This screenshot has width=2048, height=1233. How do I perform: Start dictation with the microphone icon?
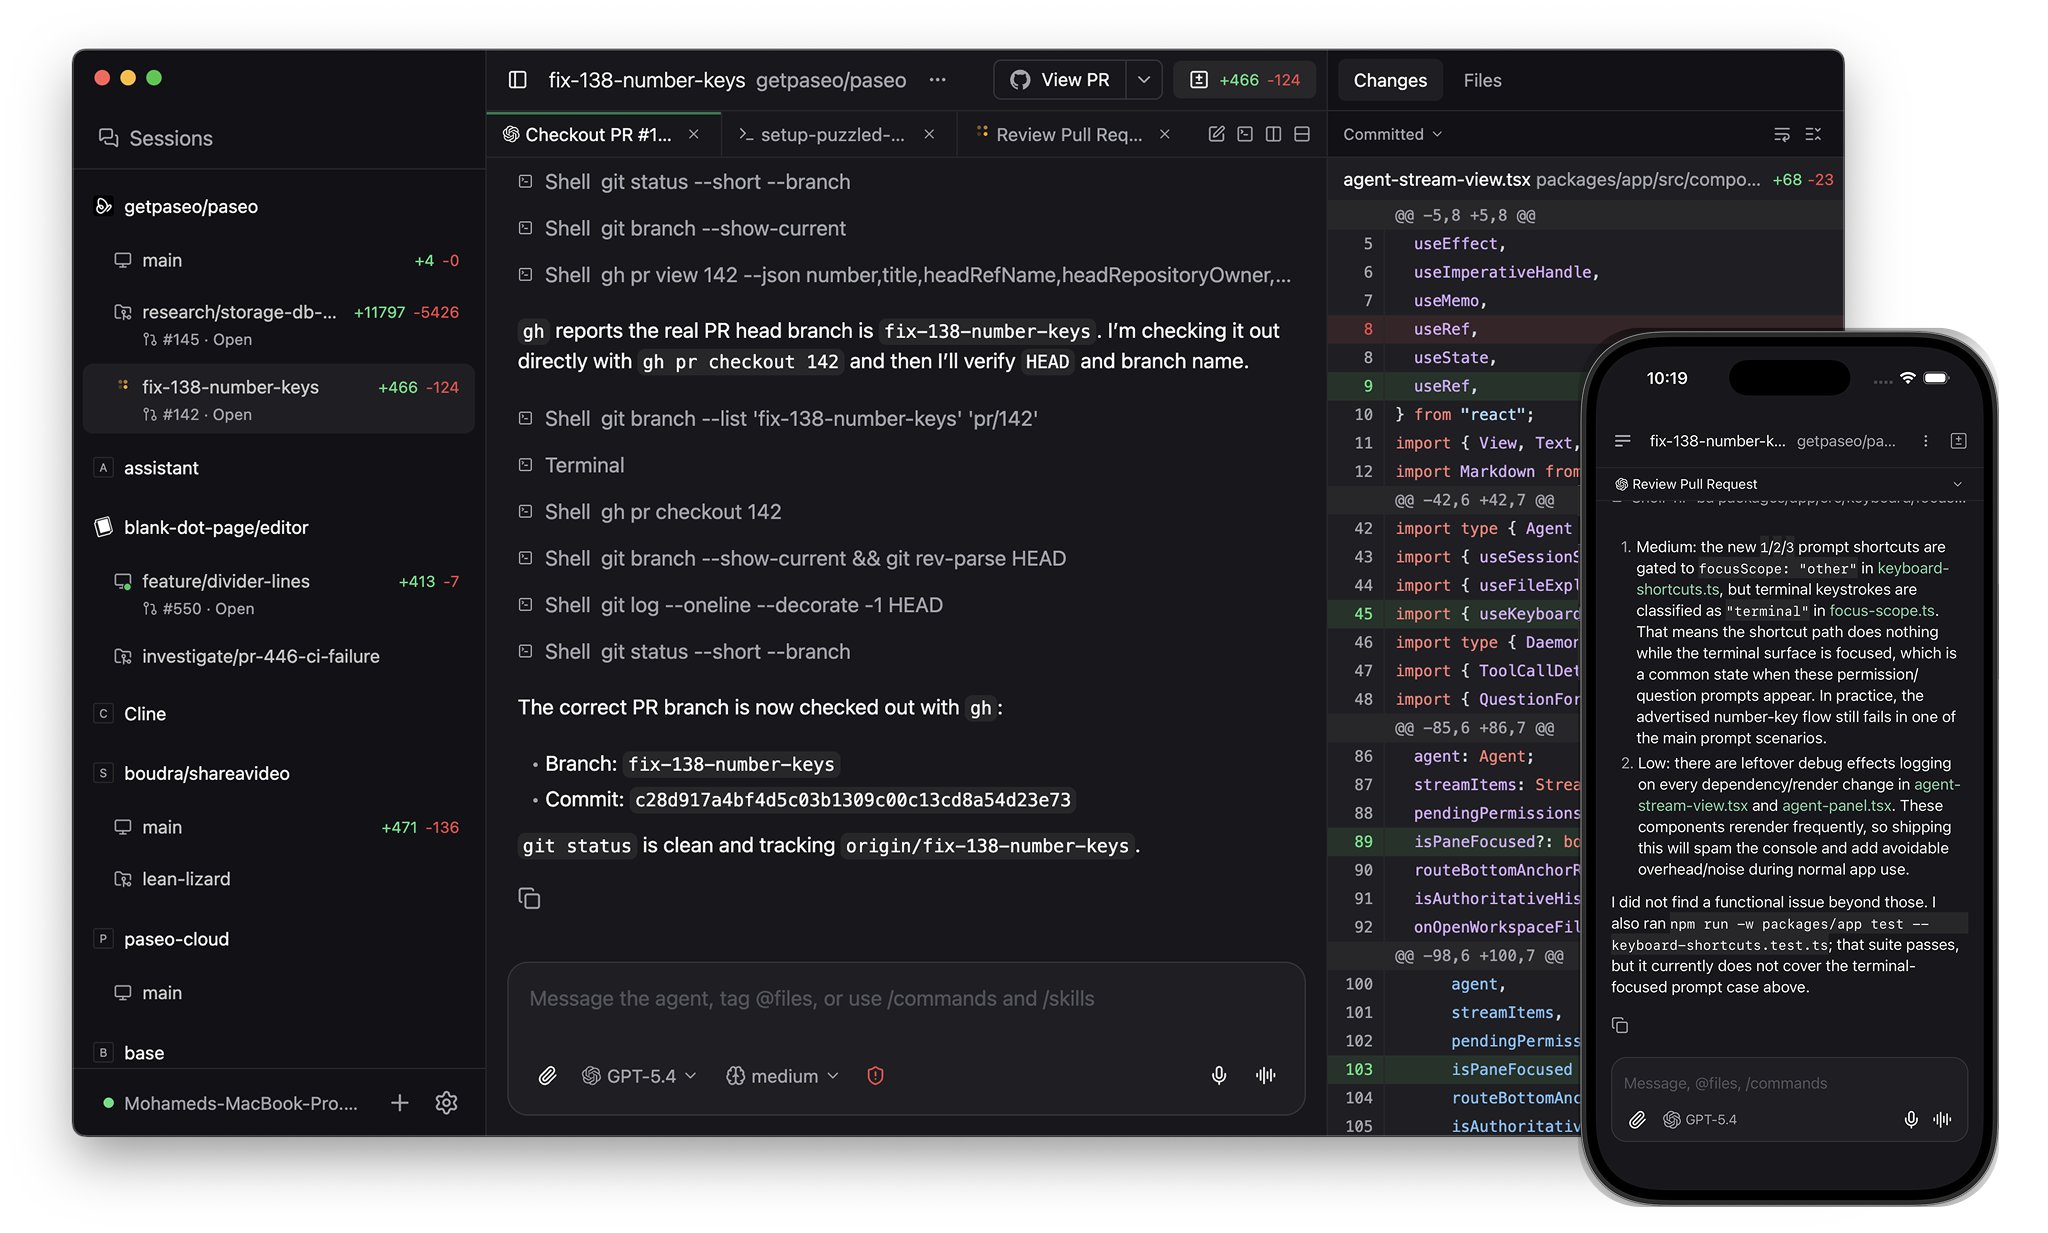click(1219, 1076)
